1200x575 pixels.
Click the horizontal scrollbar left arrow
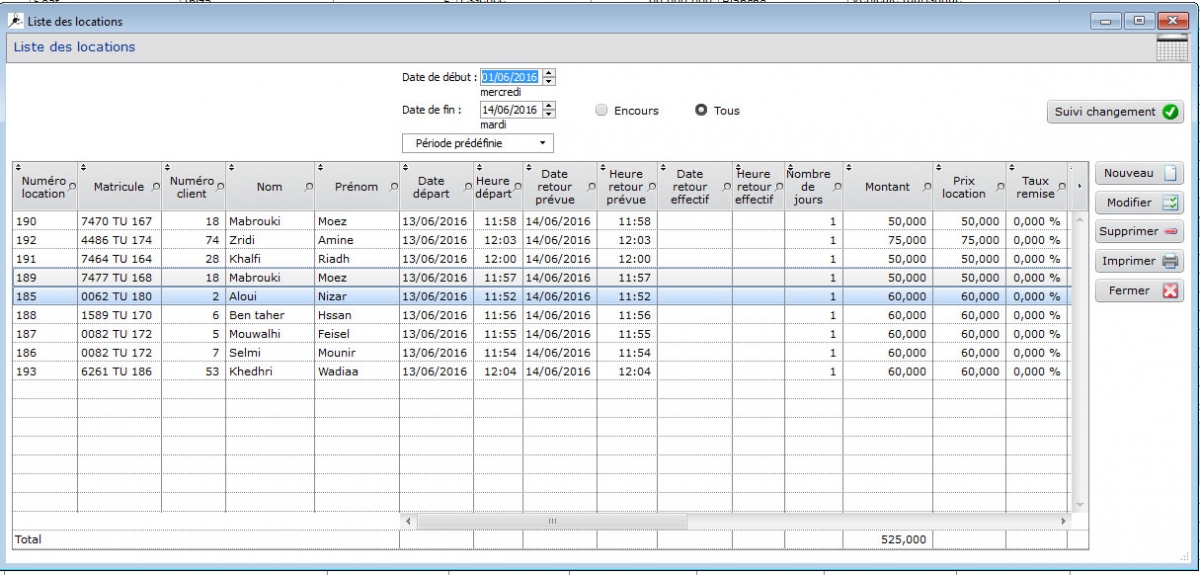pyautogui.click(x=407, y=522)
